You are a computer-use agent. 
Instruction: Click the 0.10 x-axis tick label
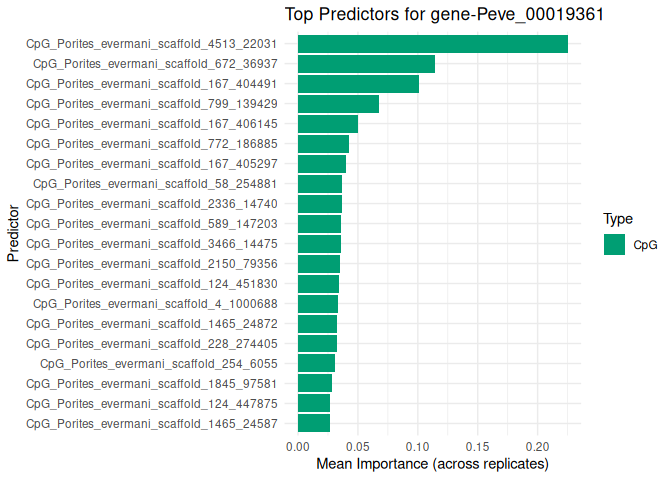point(418,446)
